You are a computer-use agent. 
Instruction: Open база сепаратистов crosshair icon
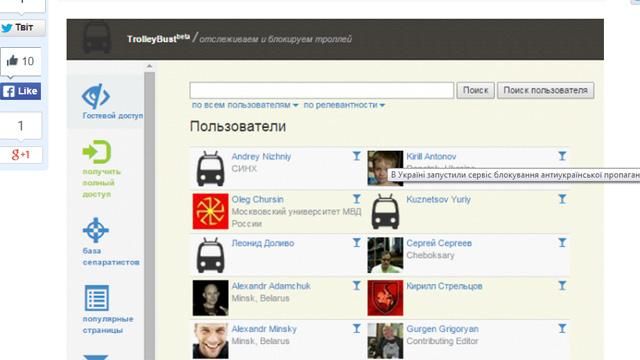(96, 230)
